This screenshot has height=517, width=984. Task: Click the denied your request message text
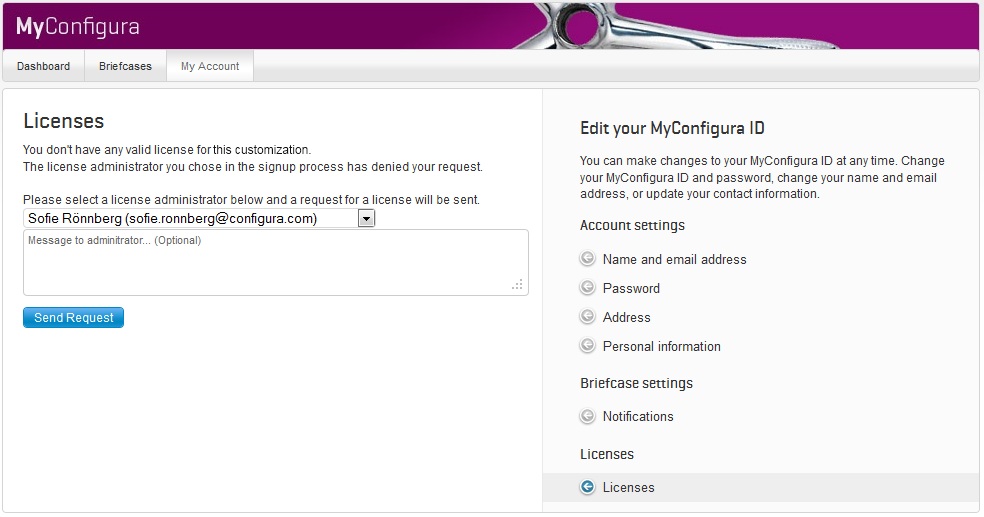(253, 167)
